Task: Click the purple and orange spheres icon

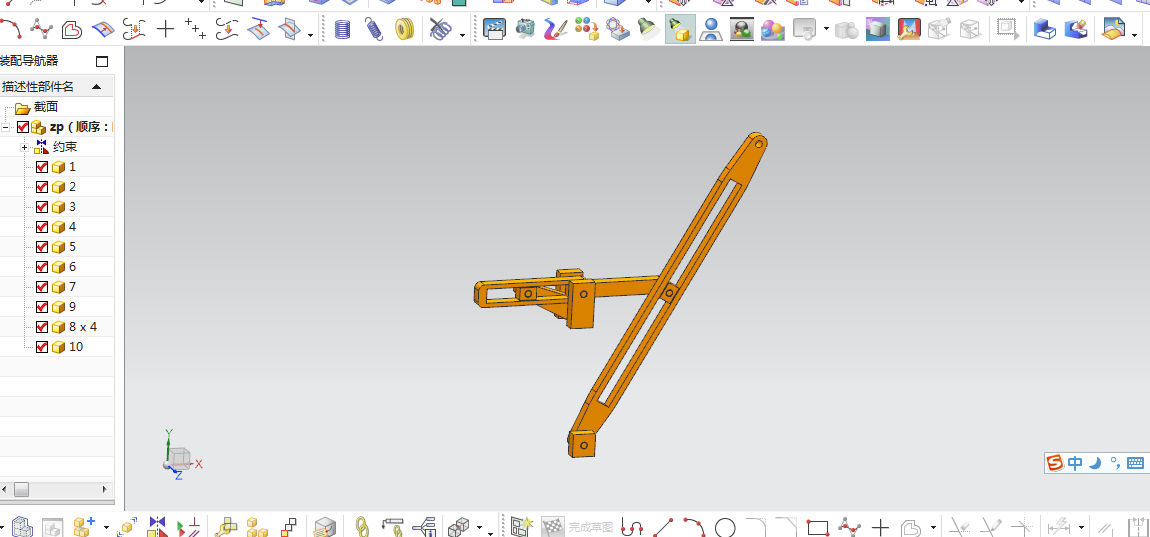Action: coord(772,29)
